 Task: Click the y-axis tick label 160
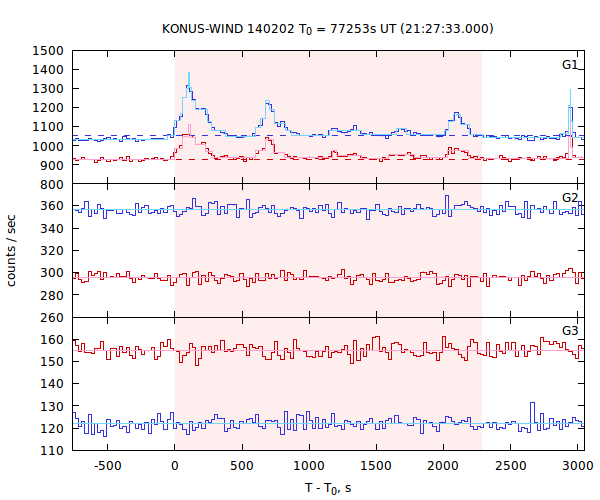[52, 340]
